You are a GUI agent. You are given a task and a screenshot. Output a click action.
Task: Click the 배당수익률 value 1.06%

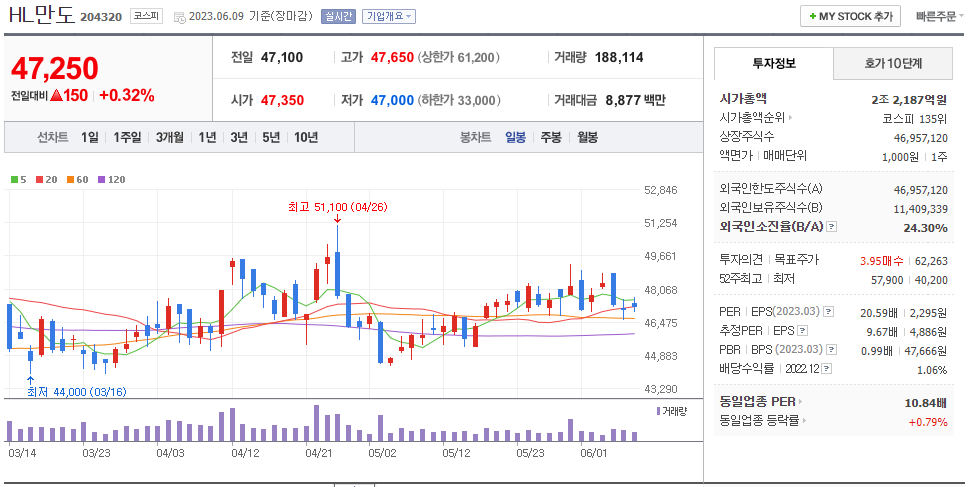click(932, 371)
